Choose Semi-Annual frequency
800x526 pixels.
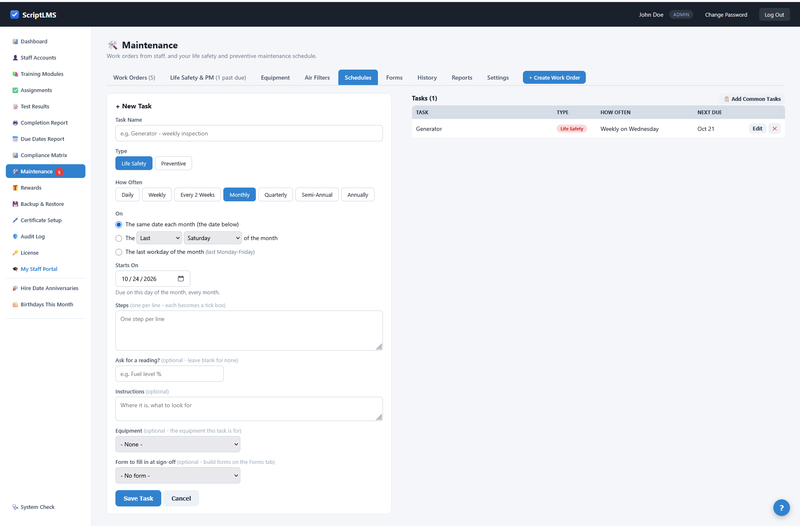click(317, 195)
